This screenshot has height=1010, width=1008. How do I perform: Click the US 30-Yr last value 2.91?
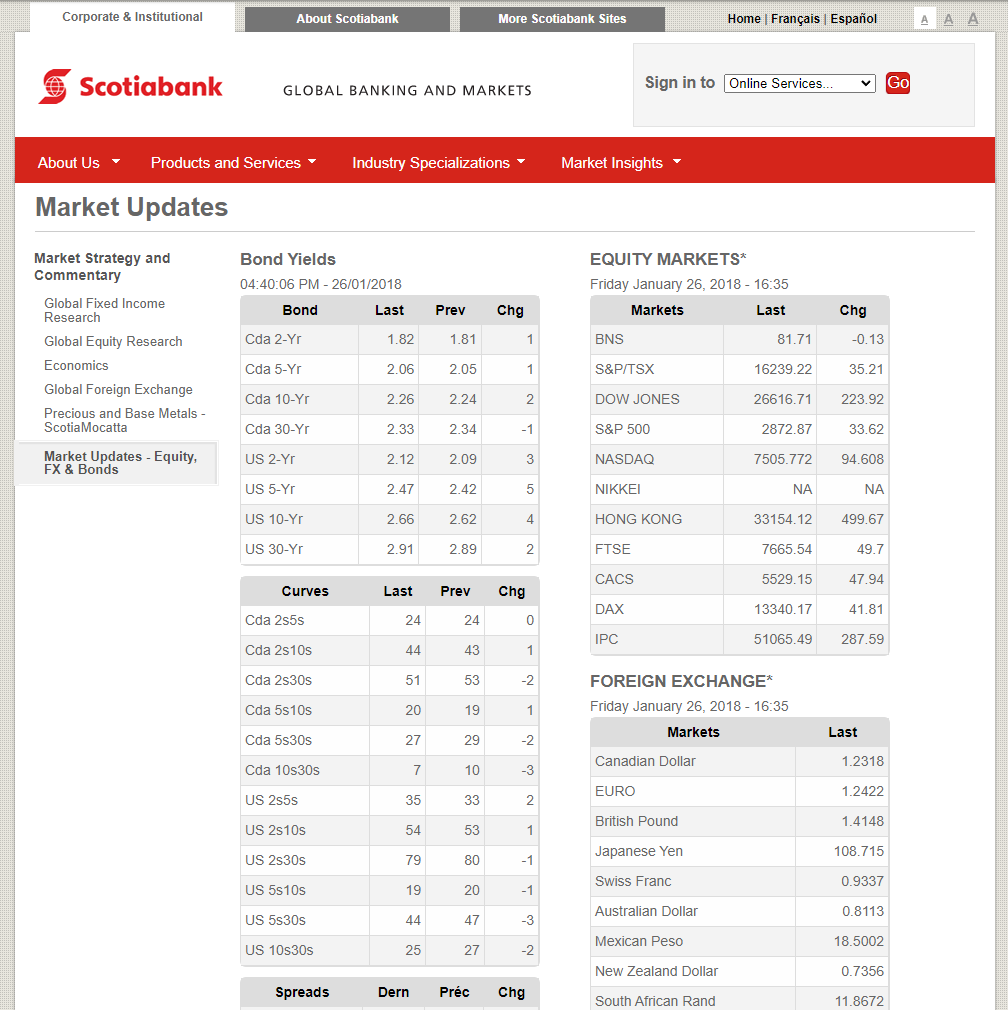click(400, 549)
